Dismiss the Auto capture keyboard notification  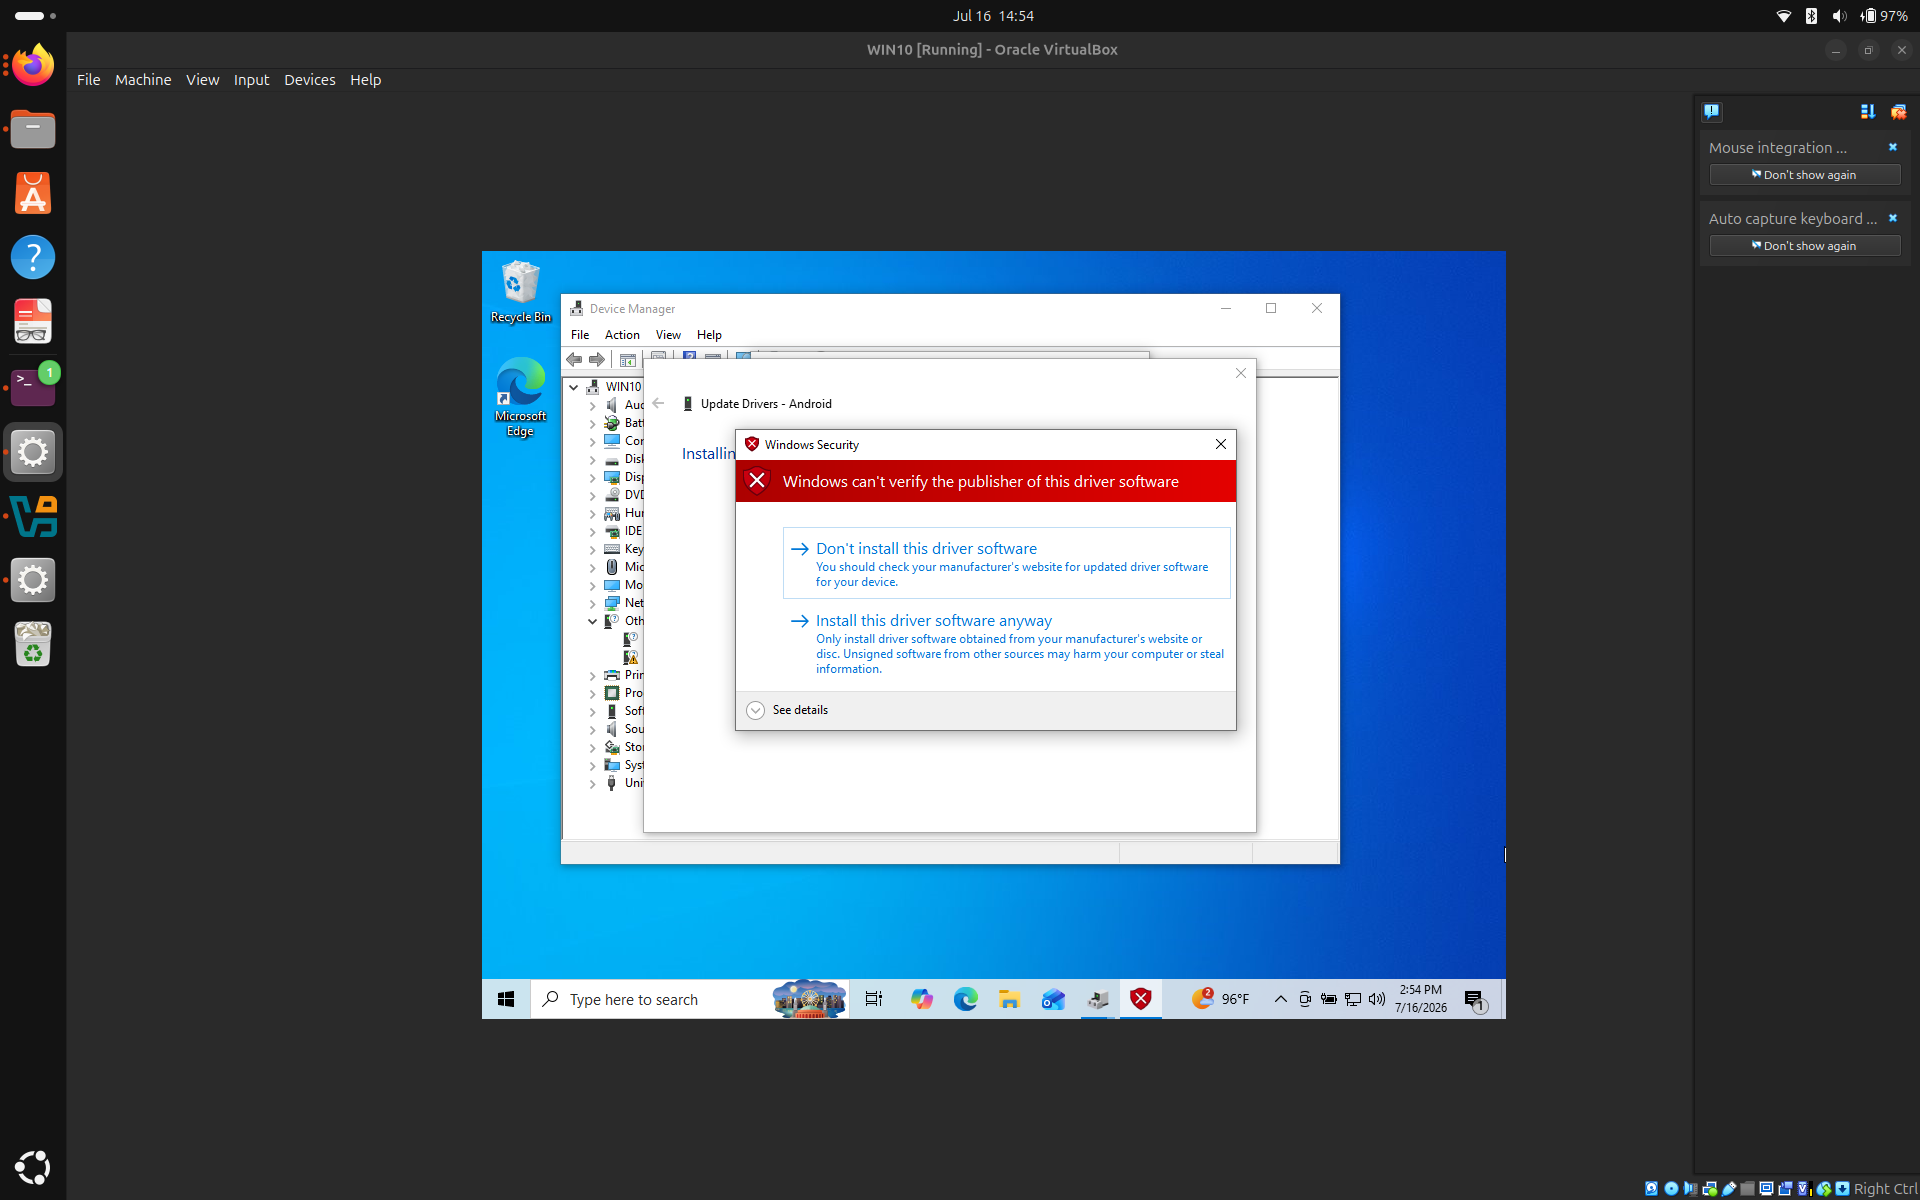point(1892,218)
